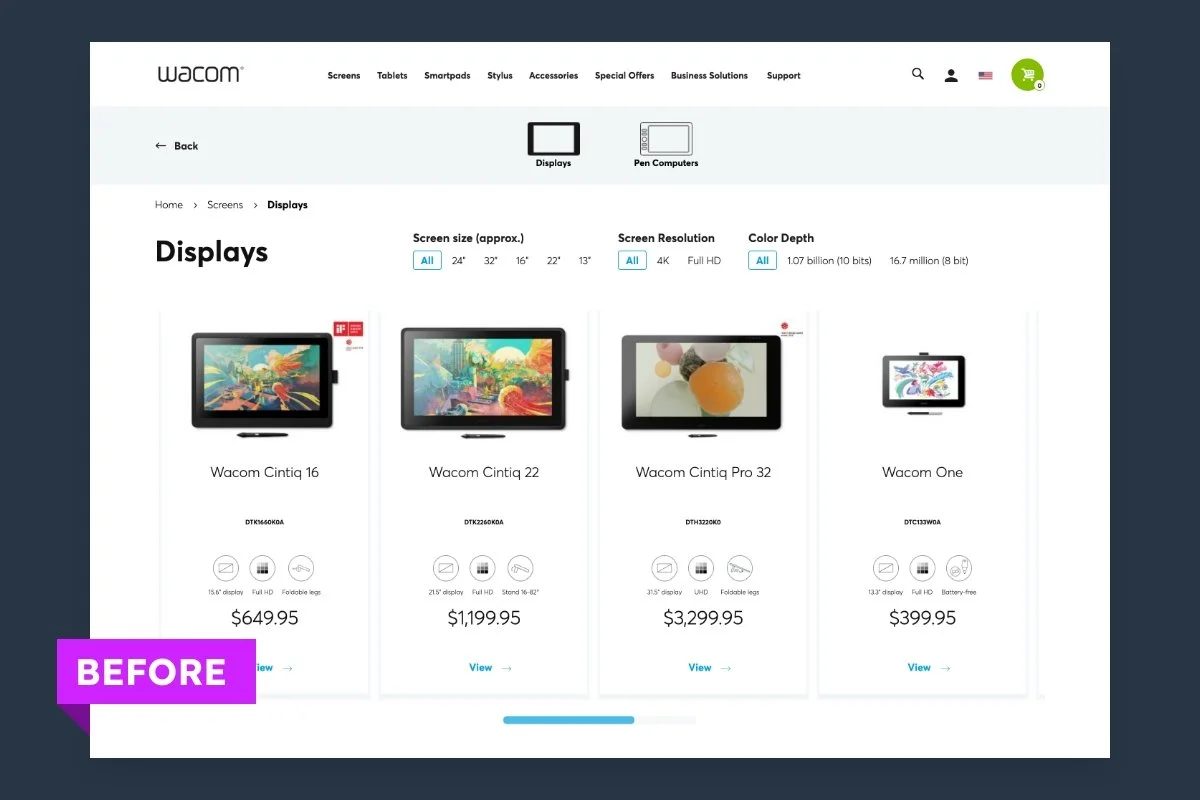Open the Wacom Cintiq 22 product image
This screenshot has height=800, width=1200.
click(x=484, y=381)
